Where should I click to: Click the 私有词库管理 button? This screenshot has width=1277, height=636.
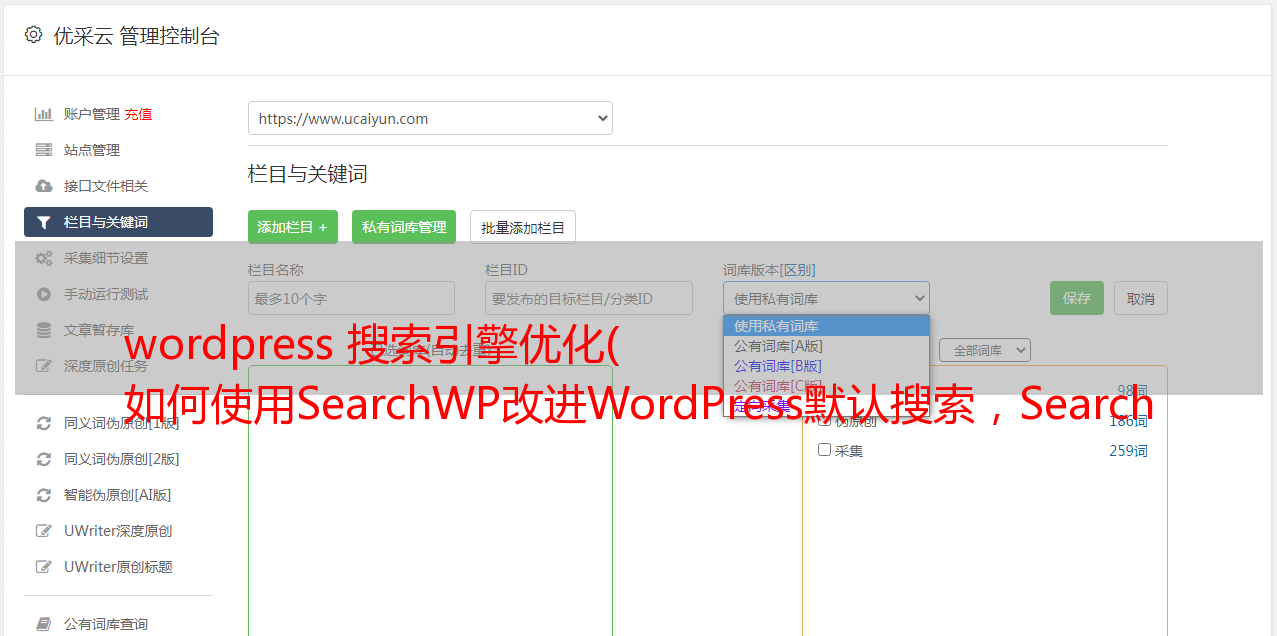click(404, 227)
